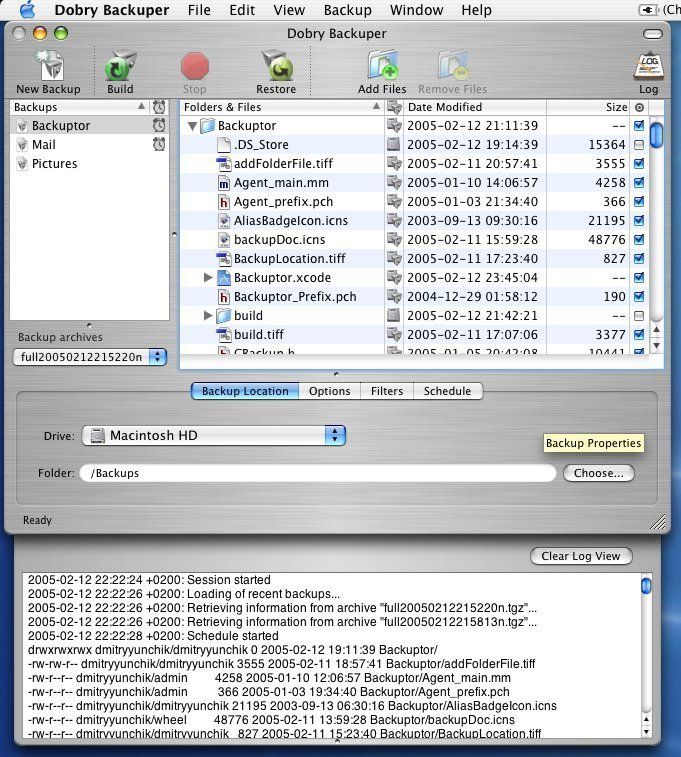Click the folder icon of Backuptor root
681x757 pixels.
[x=208, y=126]
